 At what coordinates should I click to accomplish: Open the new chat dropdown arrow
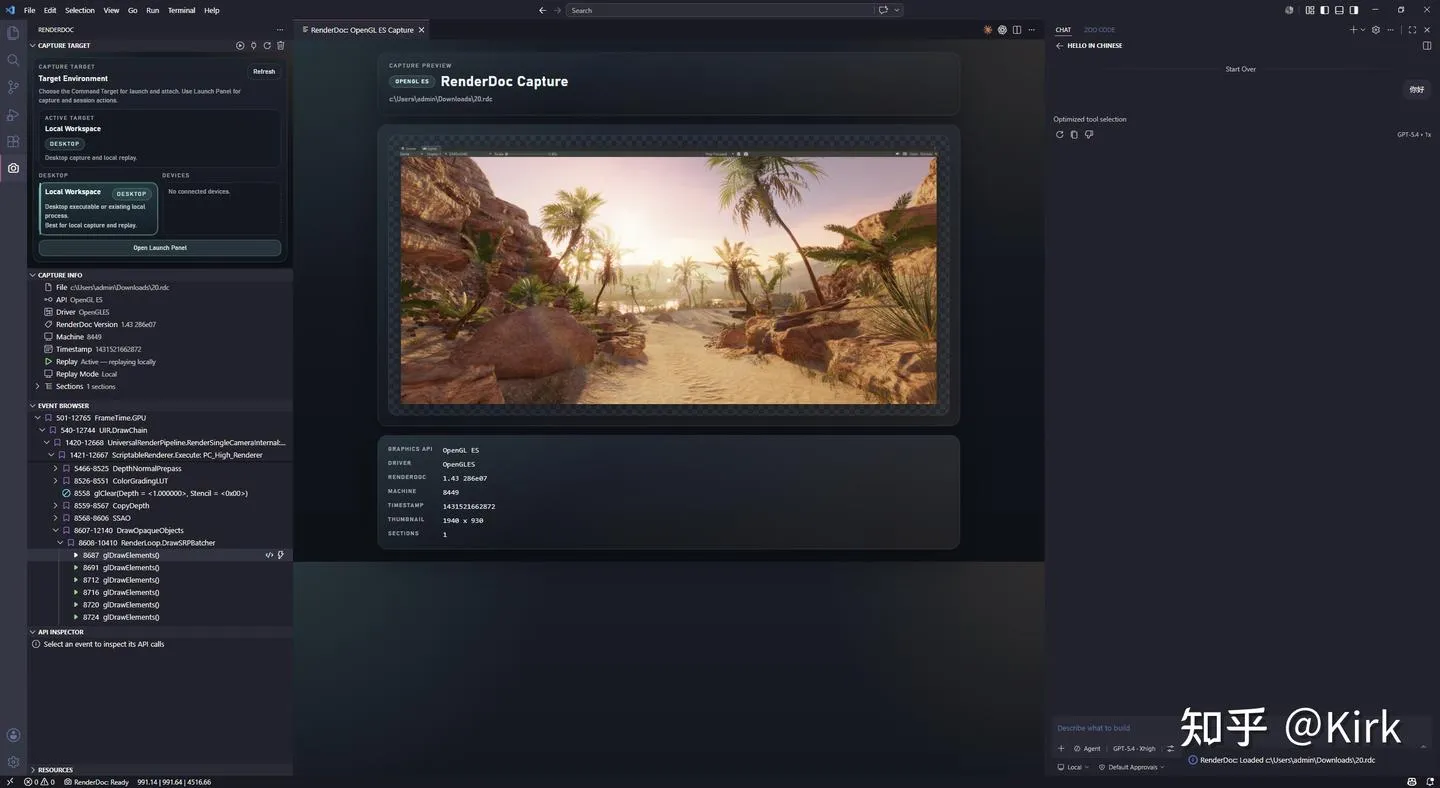[1364, 30]
